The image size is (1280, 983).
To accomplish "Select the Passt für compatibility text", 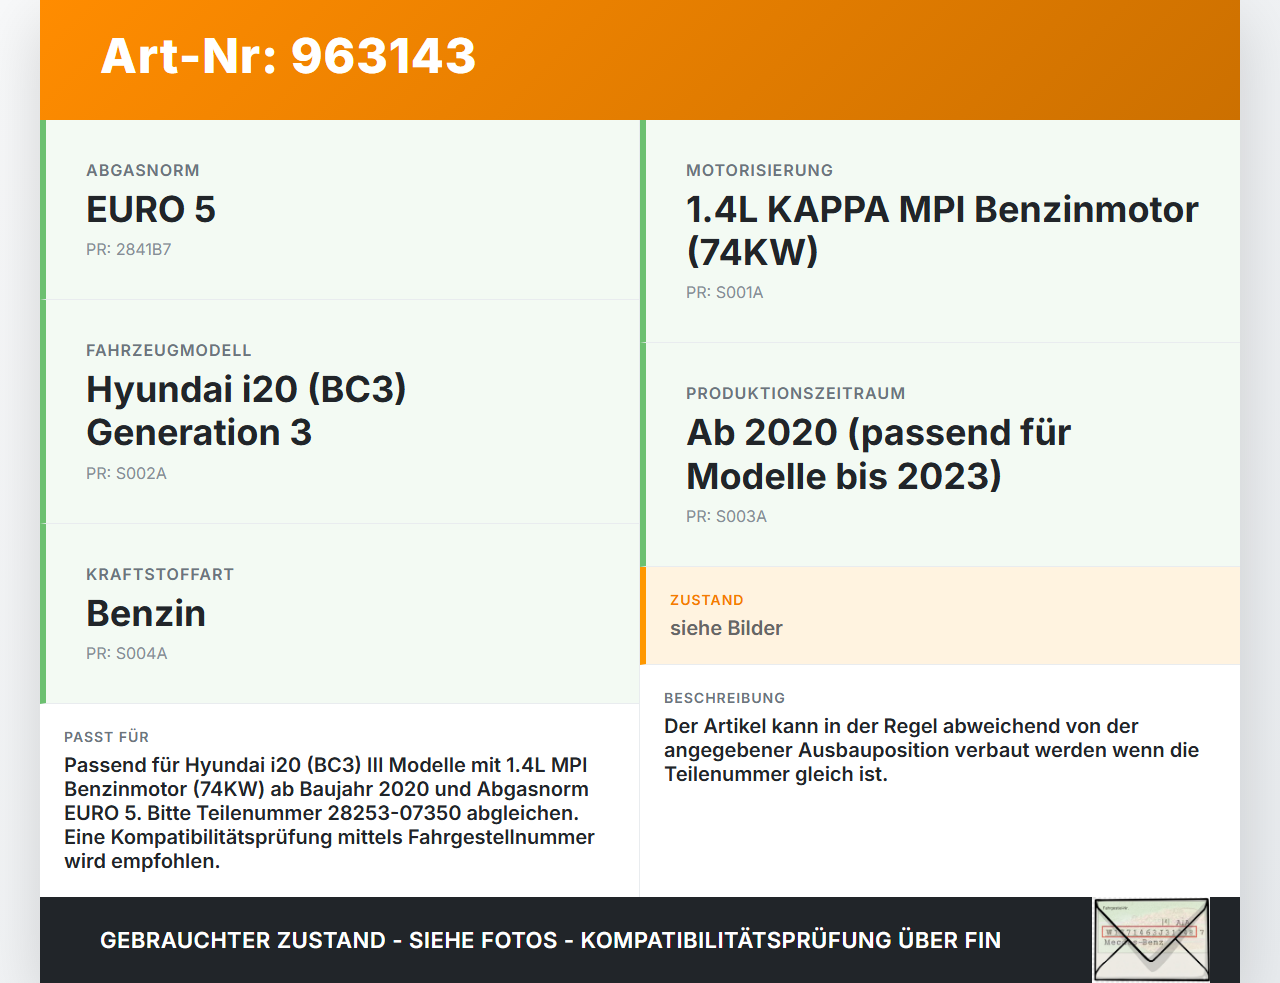I will pyautogui.click(x=330, y=811).
